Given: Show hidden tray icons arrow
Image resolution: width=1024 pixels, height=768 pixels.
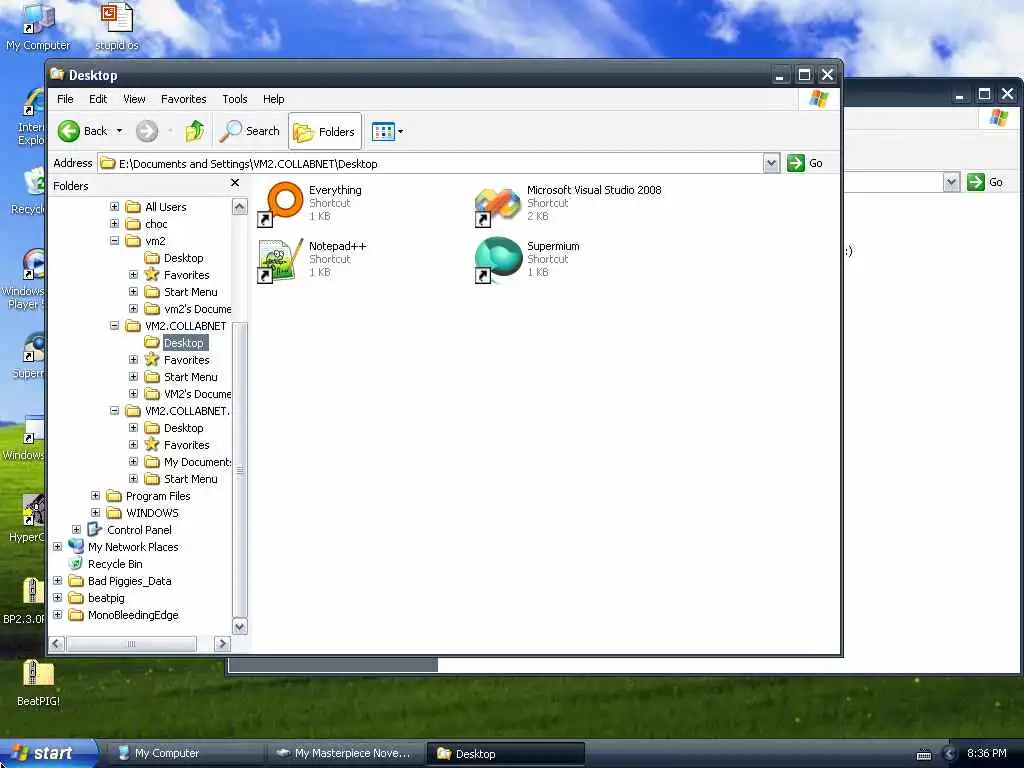Looking at the screenshot, I should click(949, 754).
